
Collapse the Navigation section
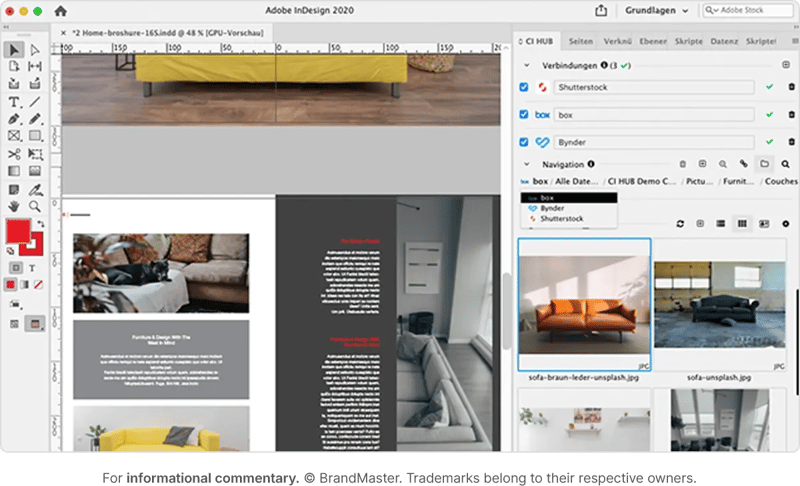[527, 164]
